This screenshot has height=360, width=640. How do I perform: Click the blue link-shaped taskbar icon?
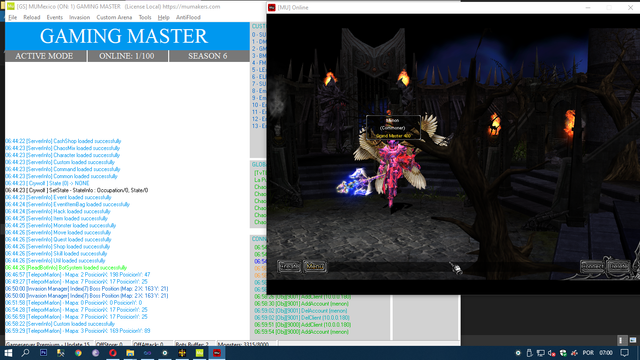pyautogui.click(x=147, y=353)
